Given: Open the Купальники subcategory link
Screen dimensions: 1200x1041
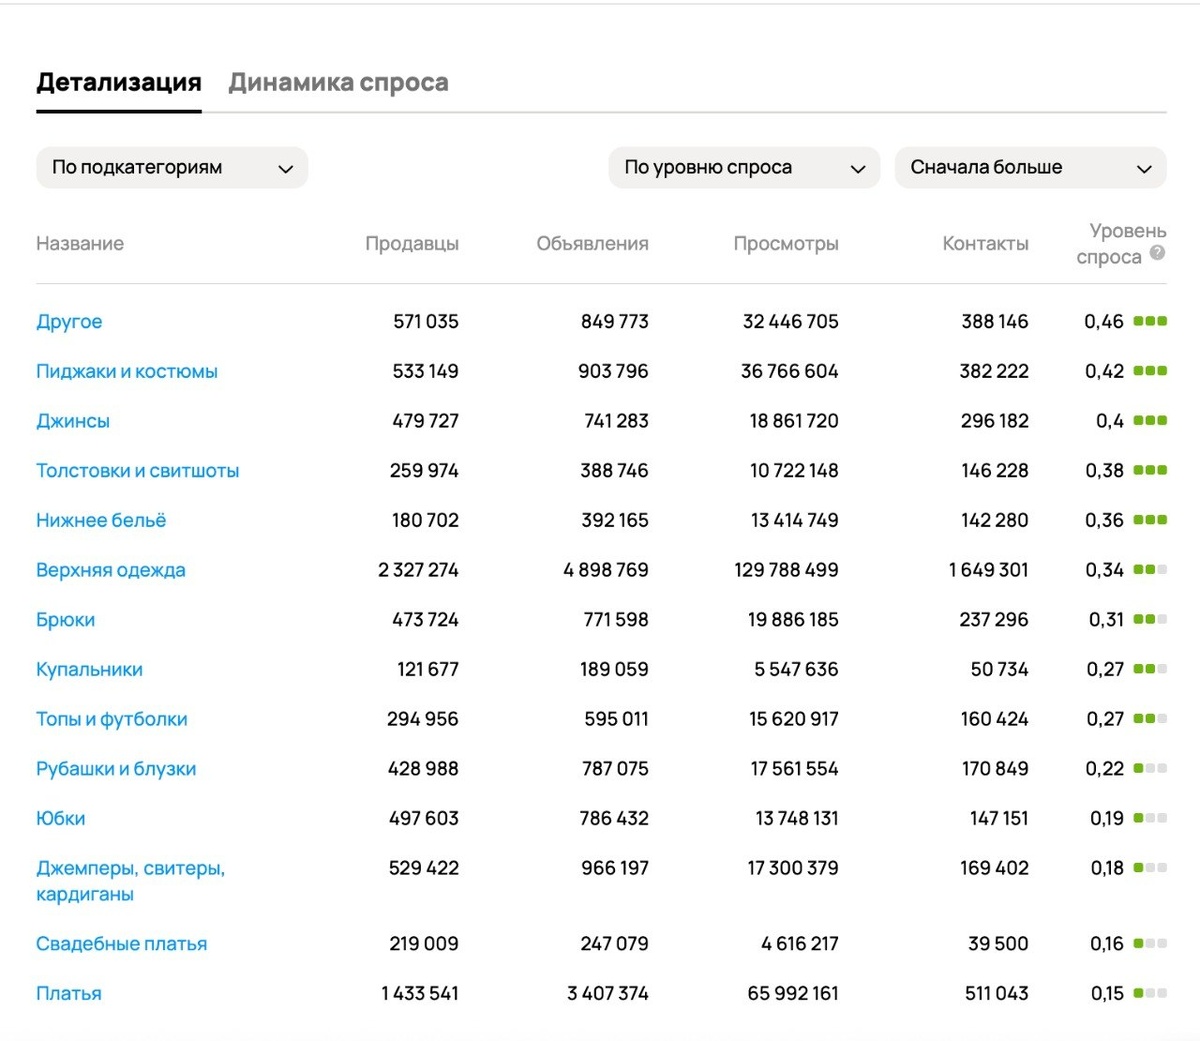Looking at the screenshot, I should [x=89, y=670].
